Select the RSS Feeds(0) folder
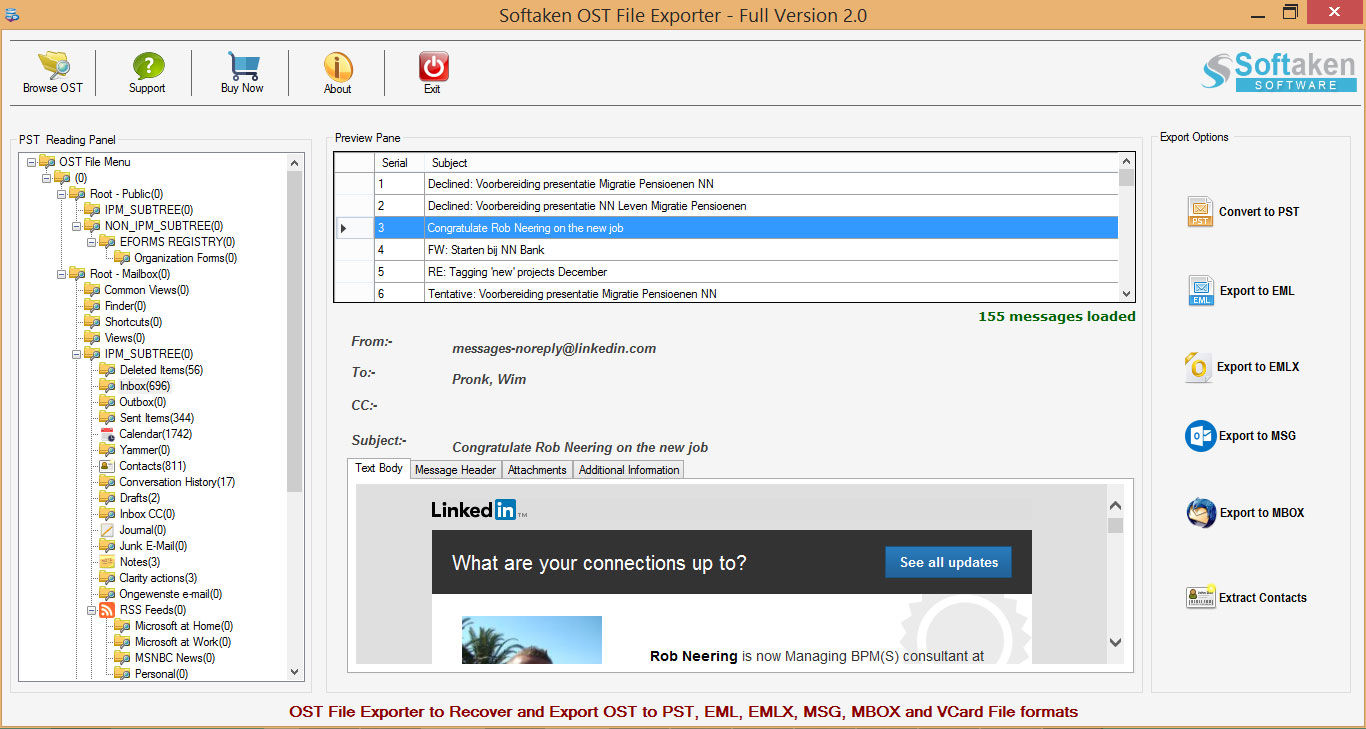 (152, 610)
